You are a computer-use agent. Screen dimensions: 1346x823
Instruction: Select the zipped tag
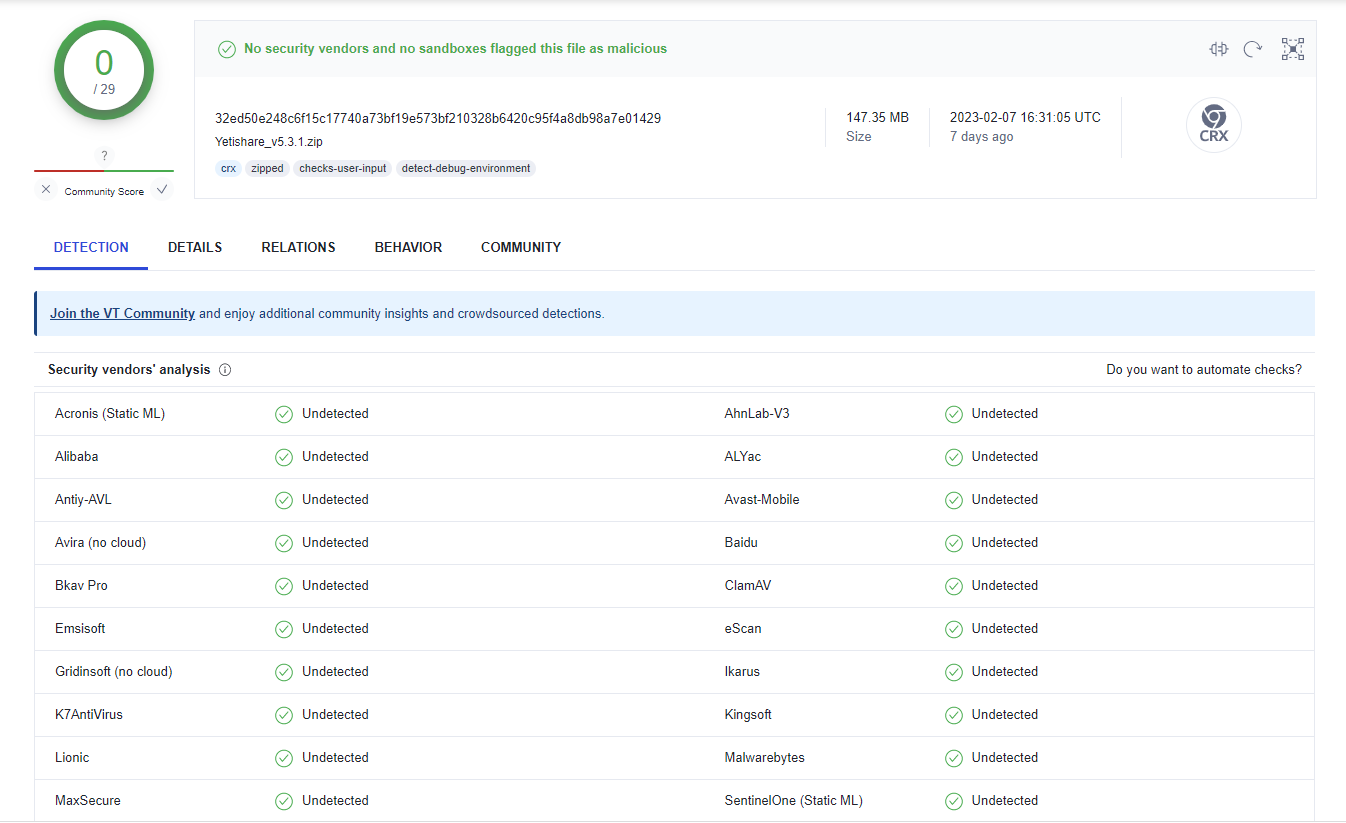[267, 168]
